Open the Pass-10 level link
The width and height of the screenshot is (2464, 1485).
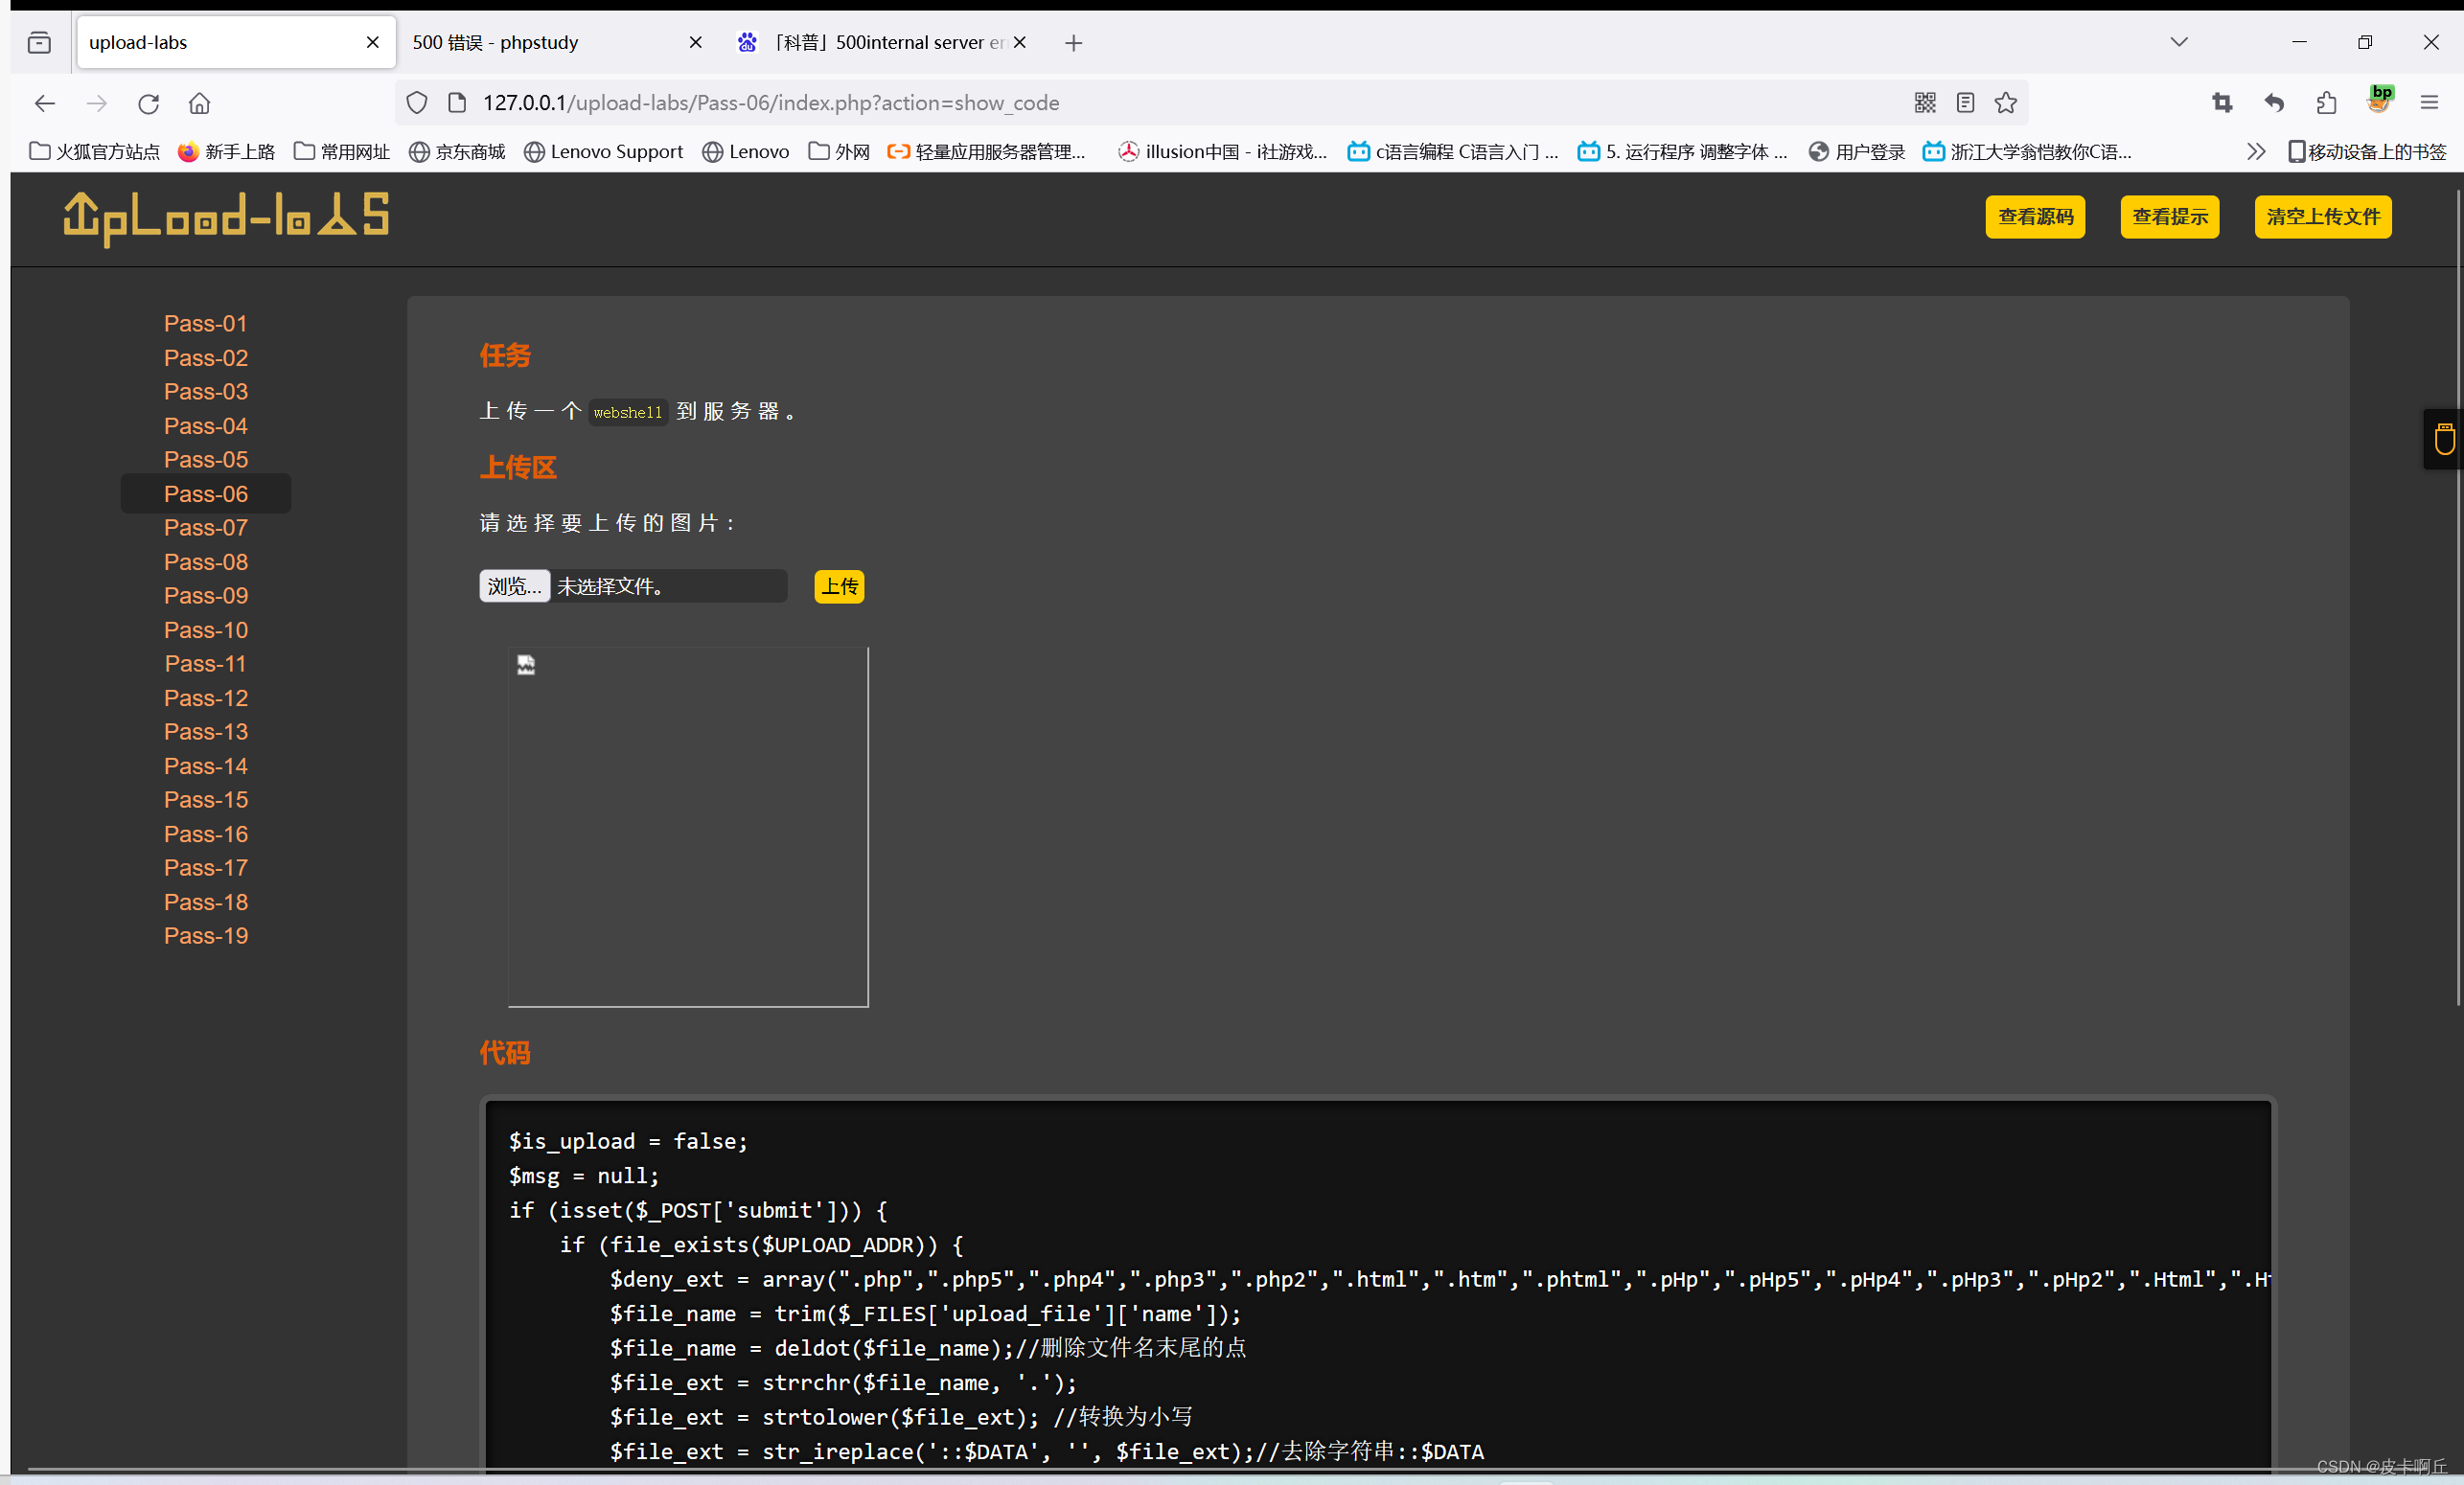tap(205, 629)
